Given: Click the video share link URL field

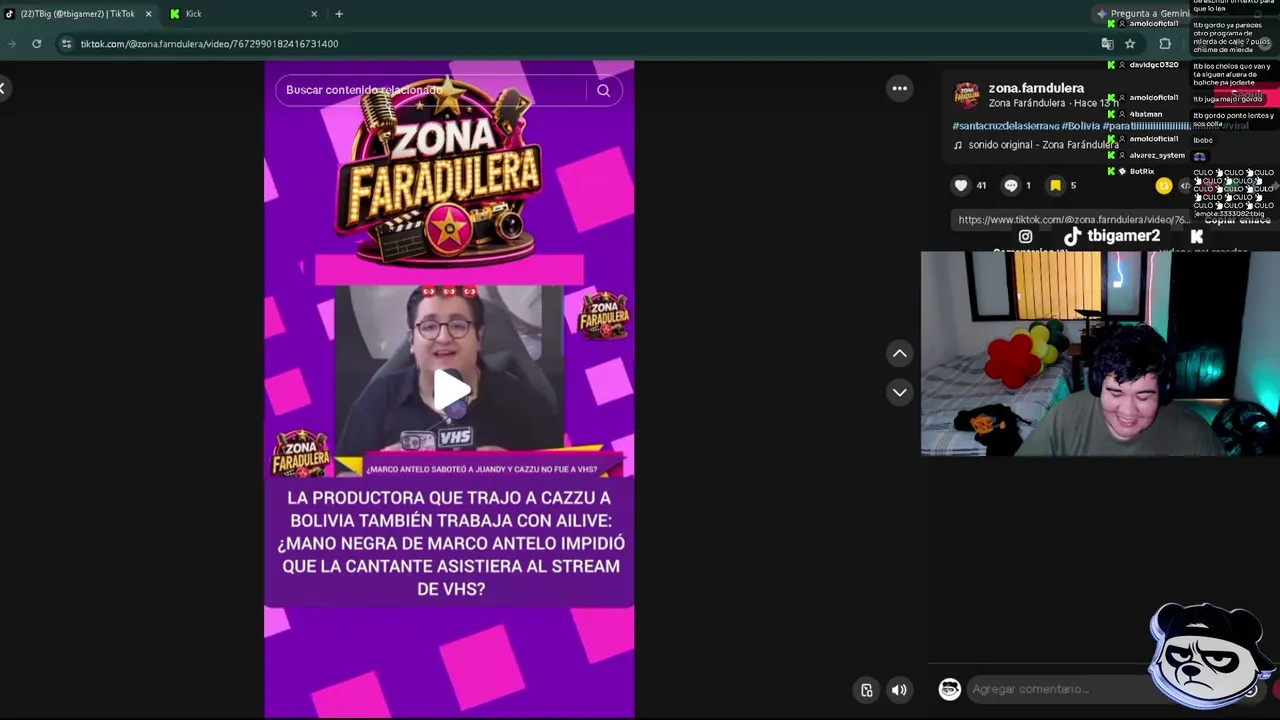Looking at the screenshot, I should point(1073,220).
